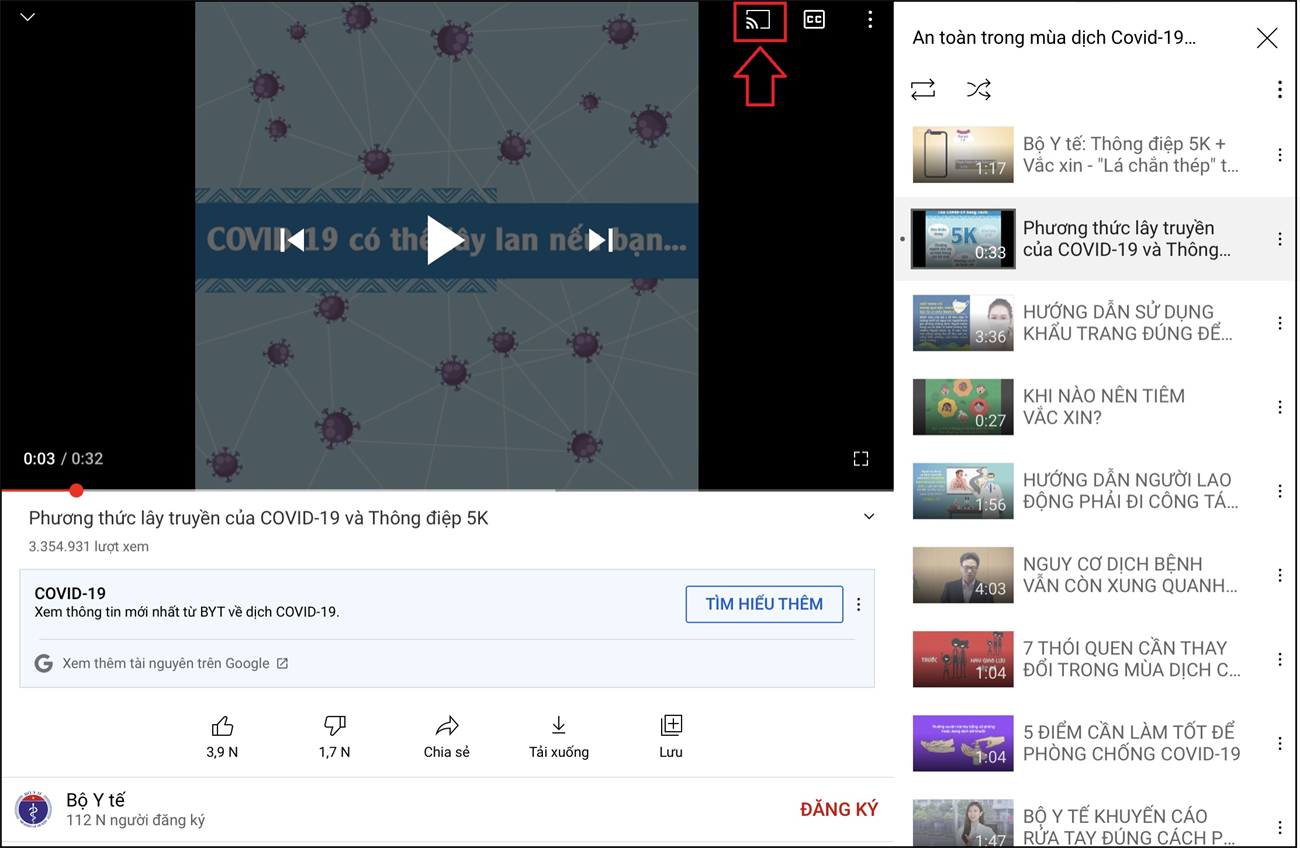
Task: Open options for NGƯỜI LAO ĐỘNG video
Action: point(1279,491)
